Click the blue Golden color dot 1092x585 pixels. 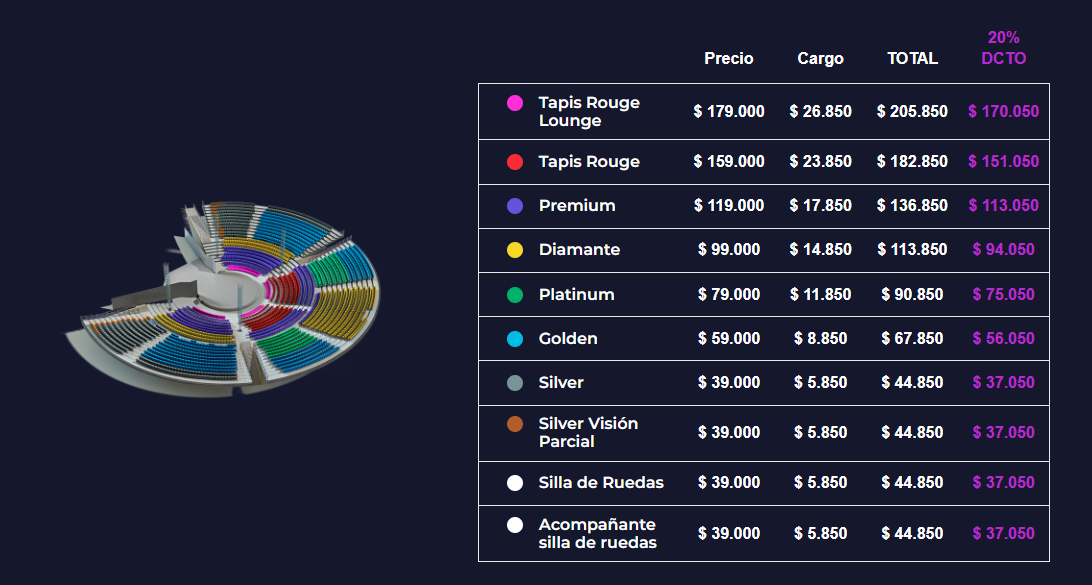click(x=515, y=339)
